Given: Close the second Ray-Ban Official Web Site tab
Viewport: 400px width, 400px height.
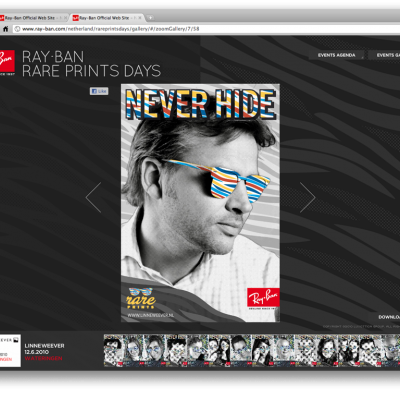Looking at the screenshot, I should (x=140, y=18).
